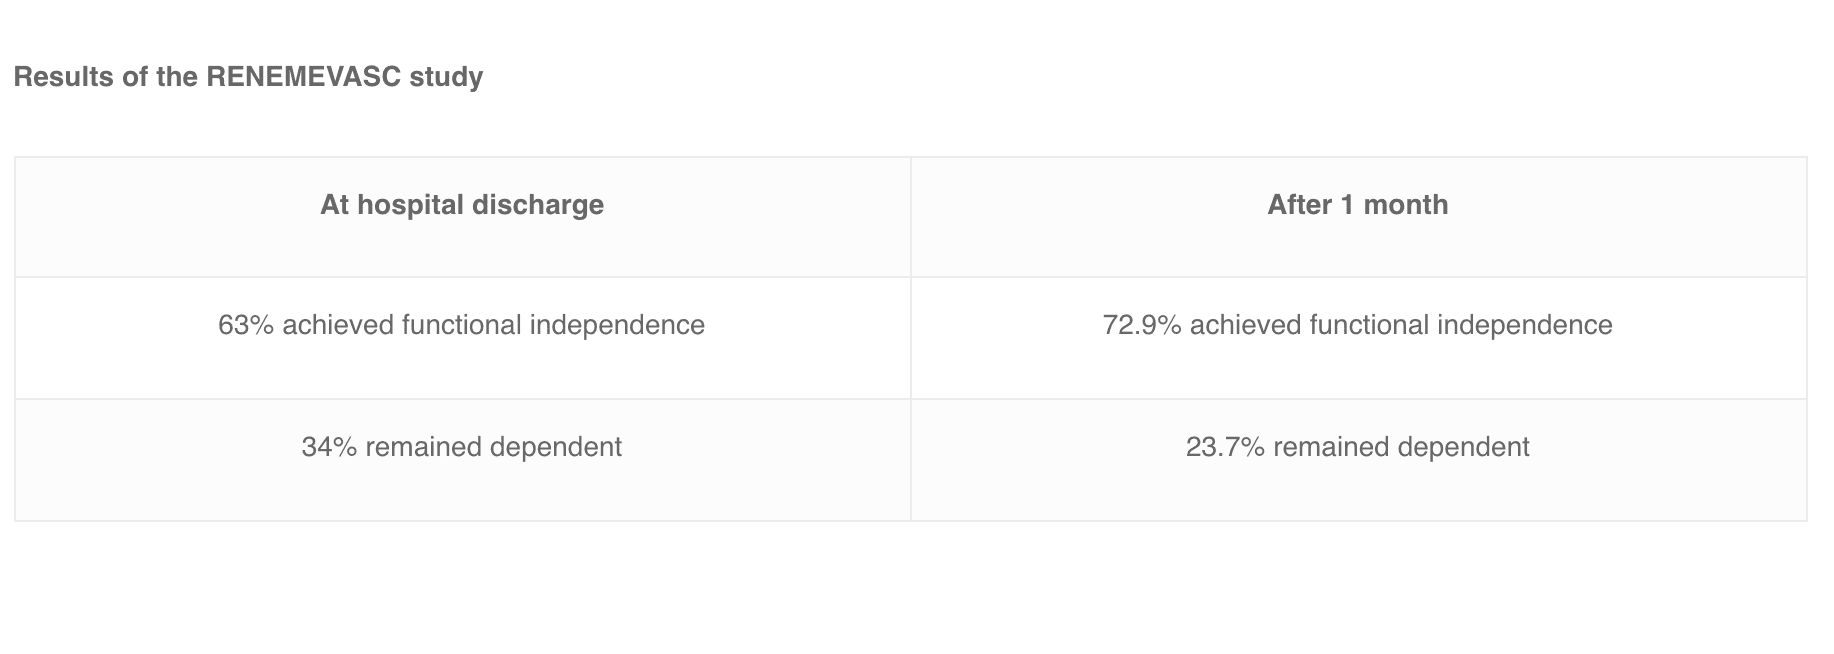Select the "After 1 month" column header
The width and height of the screenshot is (1834, 654).
pyautogui.click(x=1357, y=205)
